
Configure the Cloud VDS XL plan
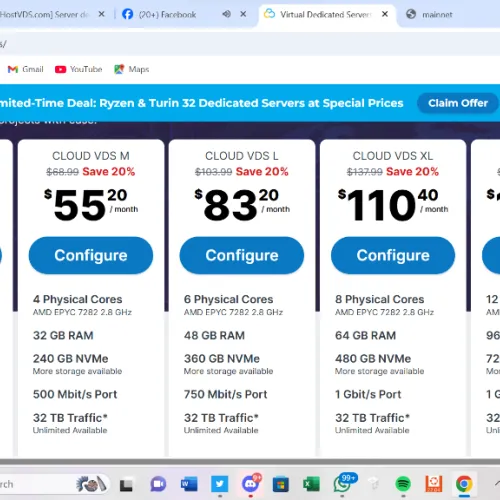coord(393,255)
